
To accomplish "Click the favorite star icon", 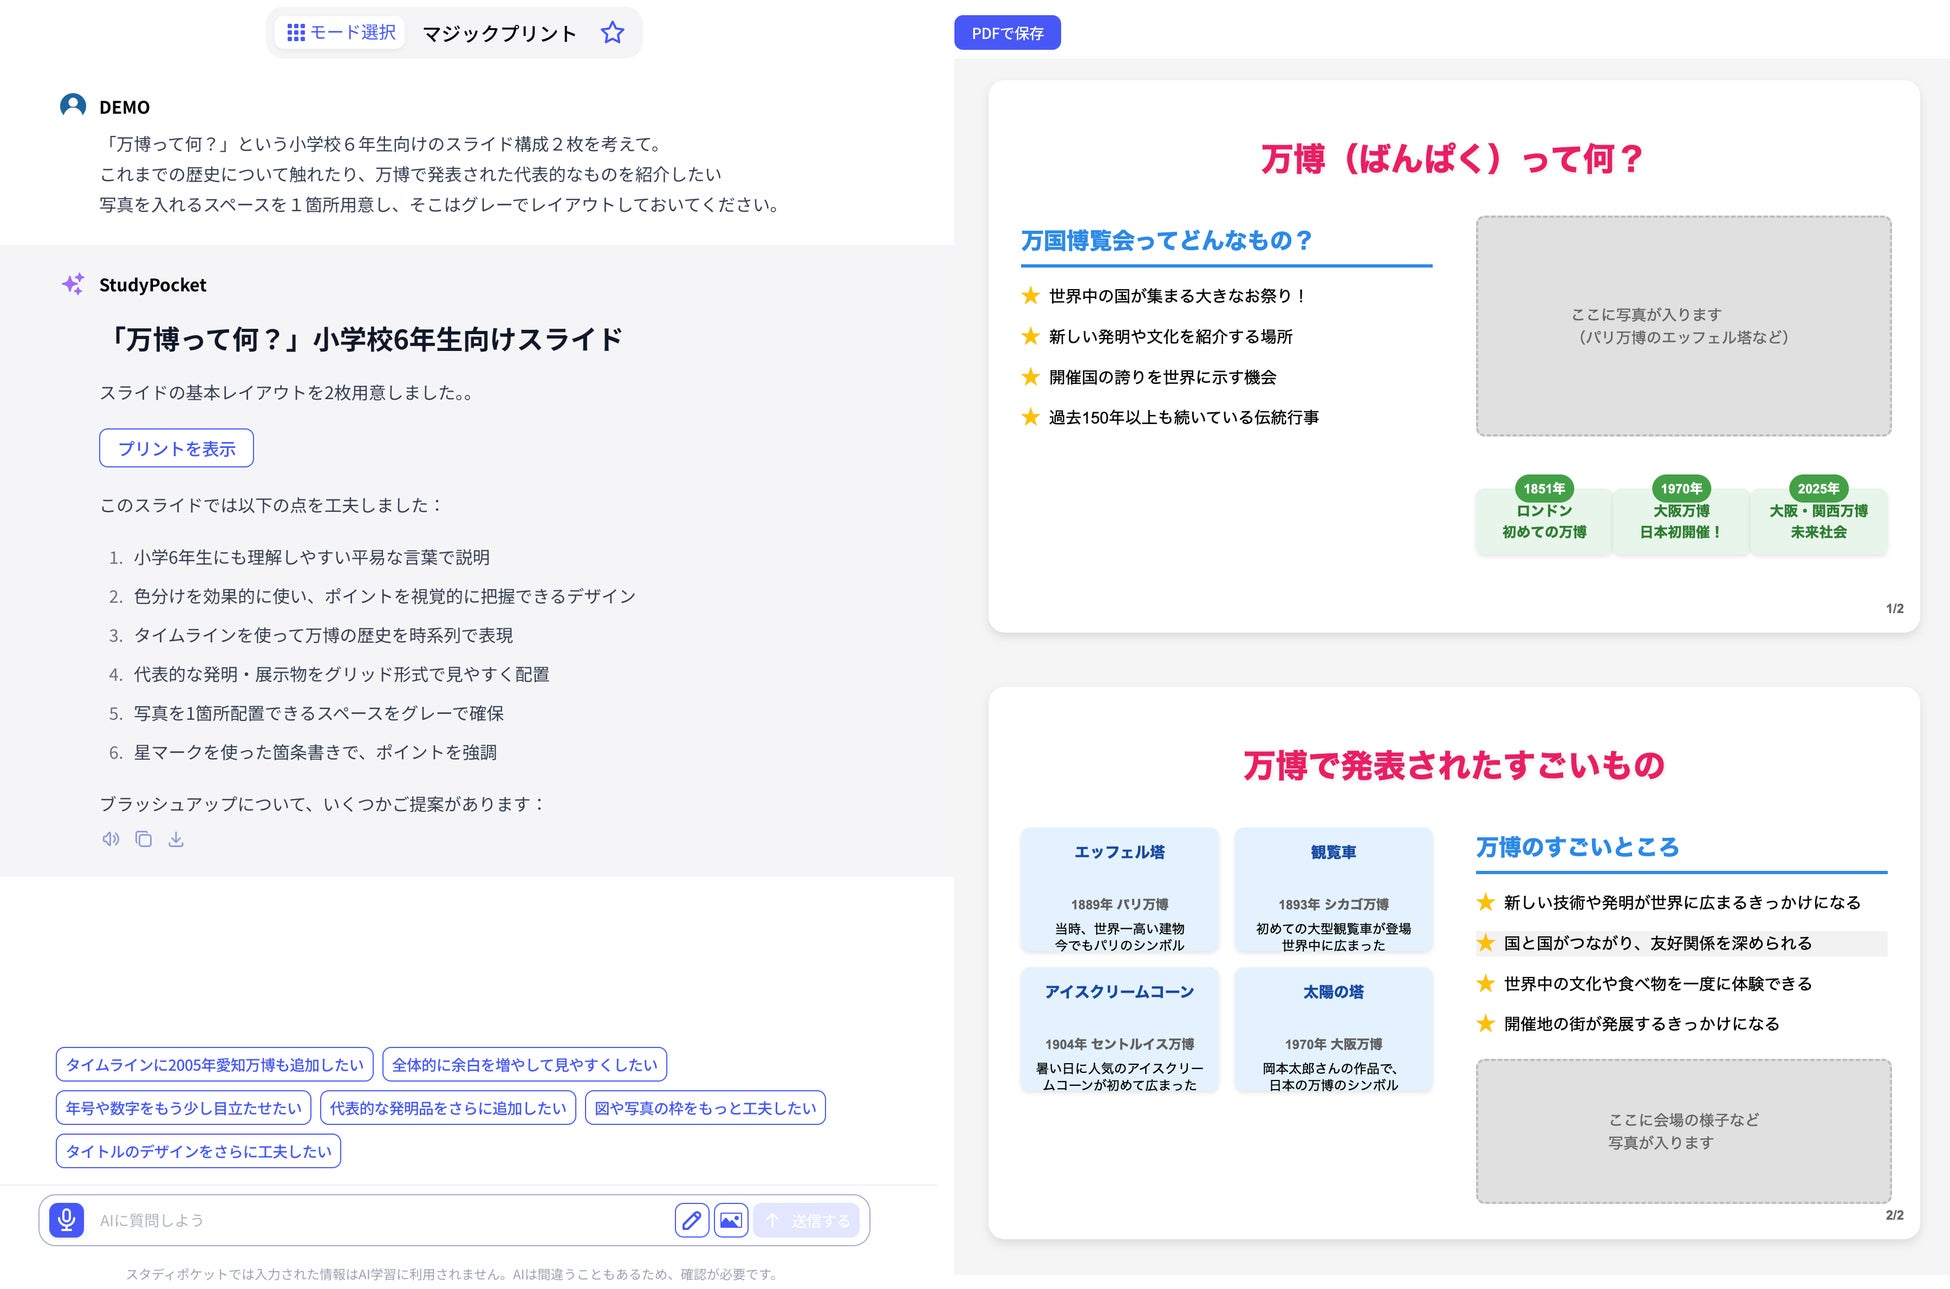I will click(x=612, y=33).
